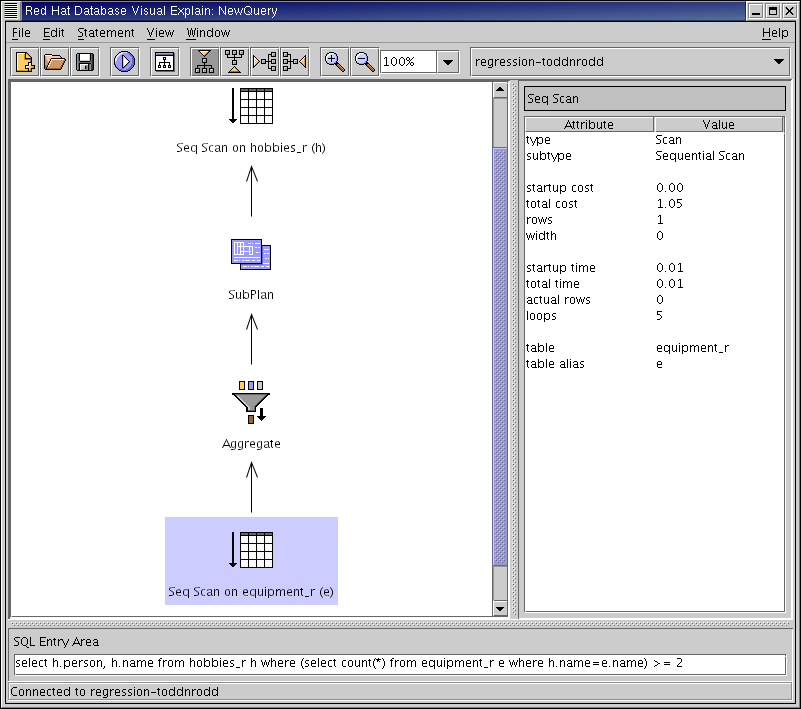This screenshot has width=801, height=709.
Task: Open the File menu
Action: pyautogui.click(x=21, y=33)
